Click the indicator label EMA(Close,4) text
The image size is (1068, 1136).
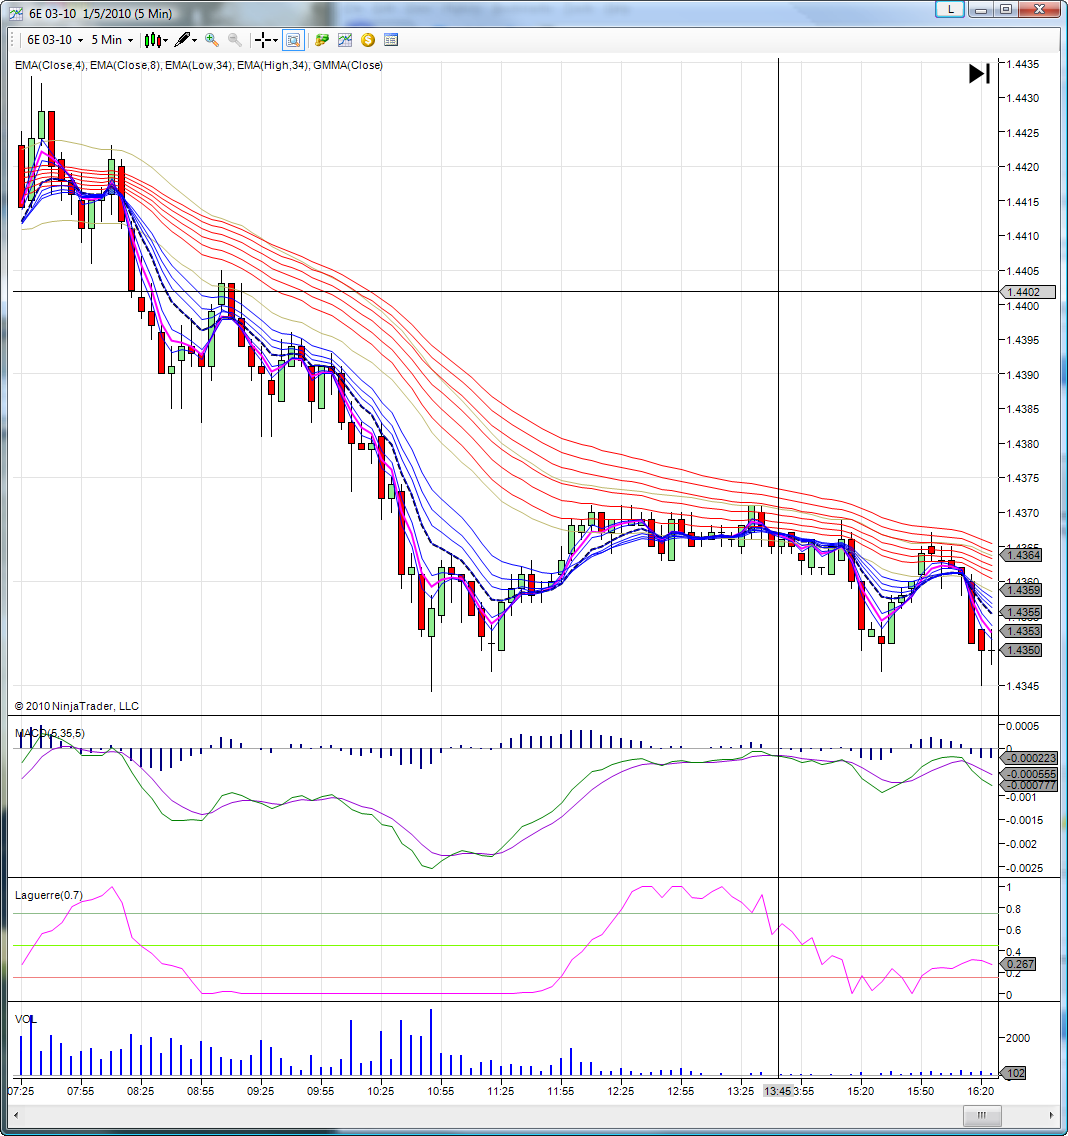tap(49, 65)
